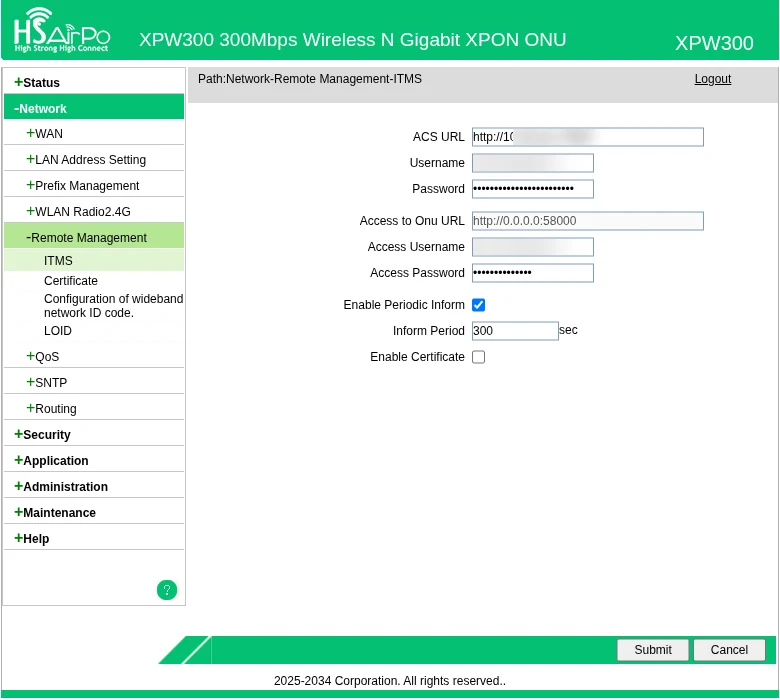780x700 pixels.
Task: Check the Enable Certificate checkbox
Action: pos(479,357)
